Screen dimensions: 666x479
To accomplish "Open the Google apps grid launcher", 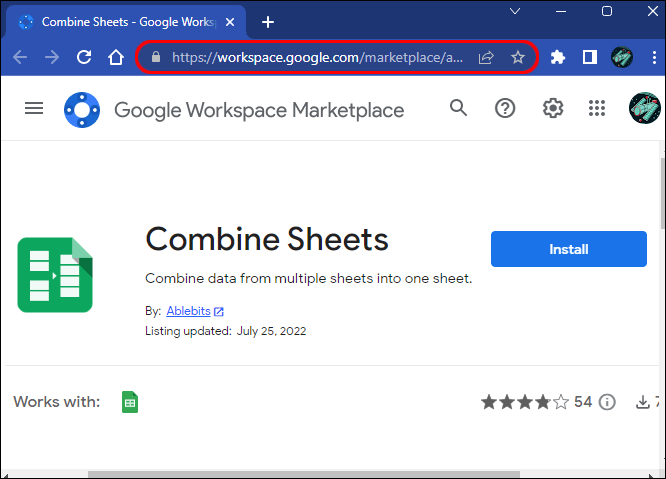I will click(598, 108).
